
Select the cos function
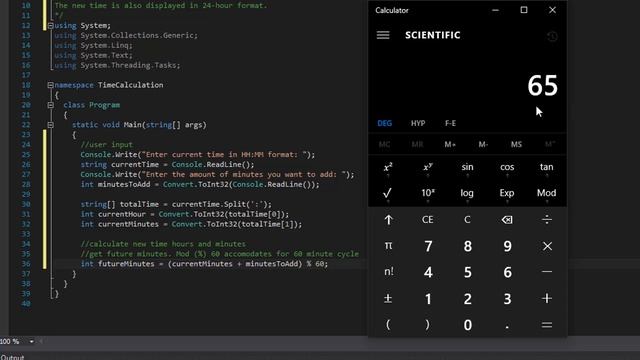click(507, 168)
